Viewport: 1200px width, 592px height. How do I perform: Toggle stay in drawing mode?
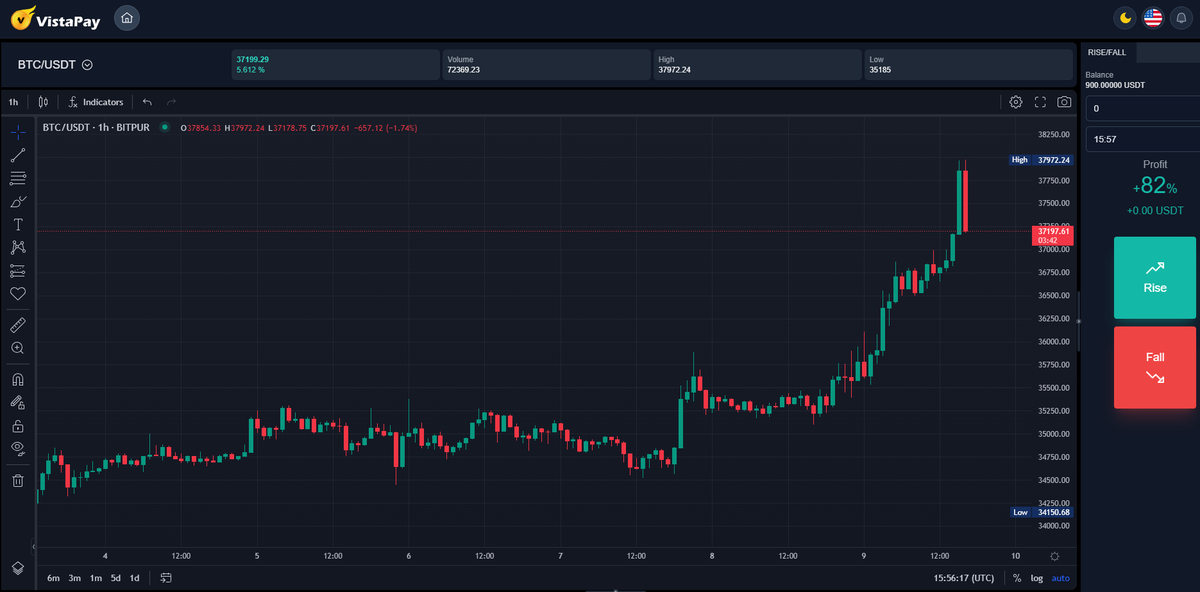point(17,403)
